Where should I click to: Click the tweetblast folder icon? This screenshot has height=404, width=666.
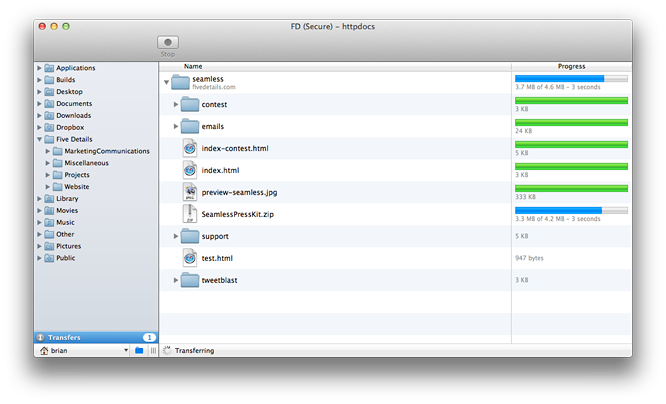(x=189, y=280)
